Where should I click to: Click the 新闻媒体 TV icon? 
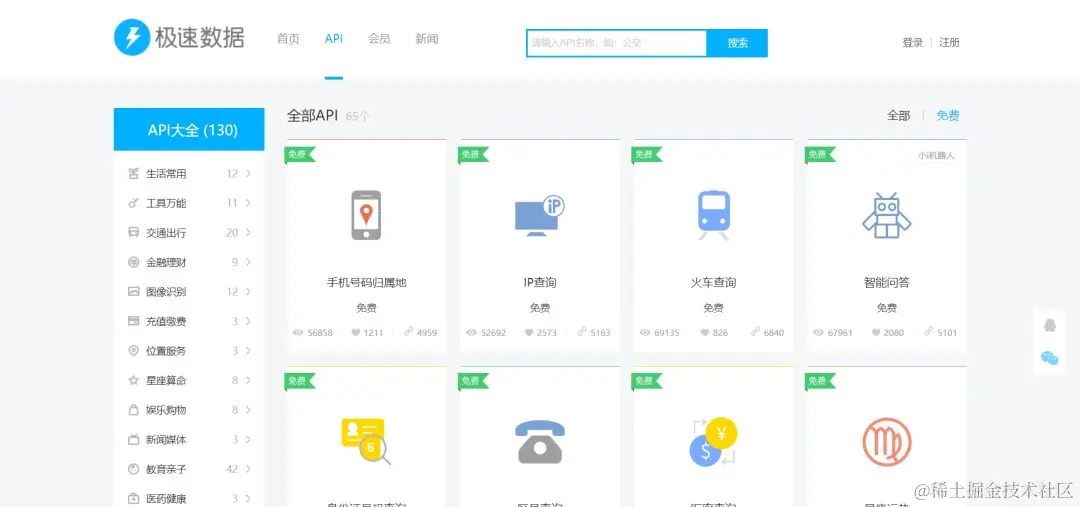point(134,439)
